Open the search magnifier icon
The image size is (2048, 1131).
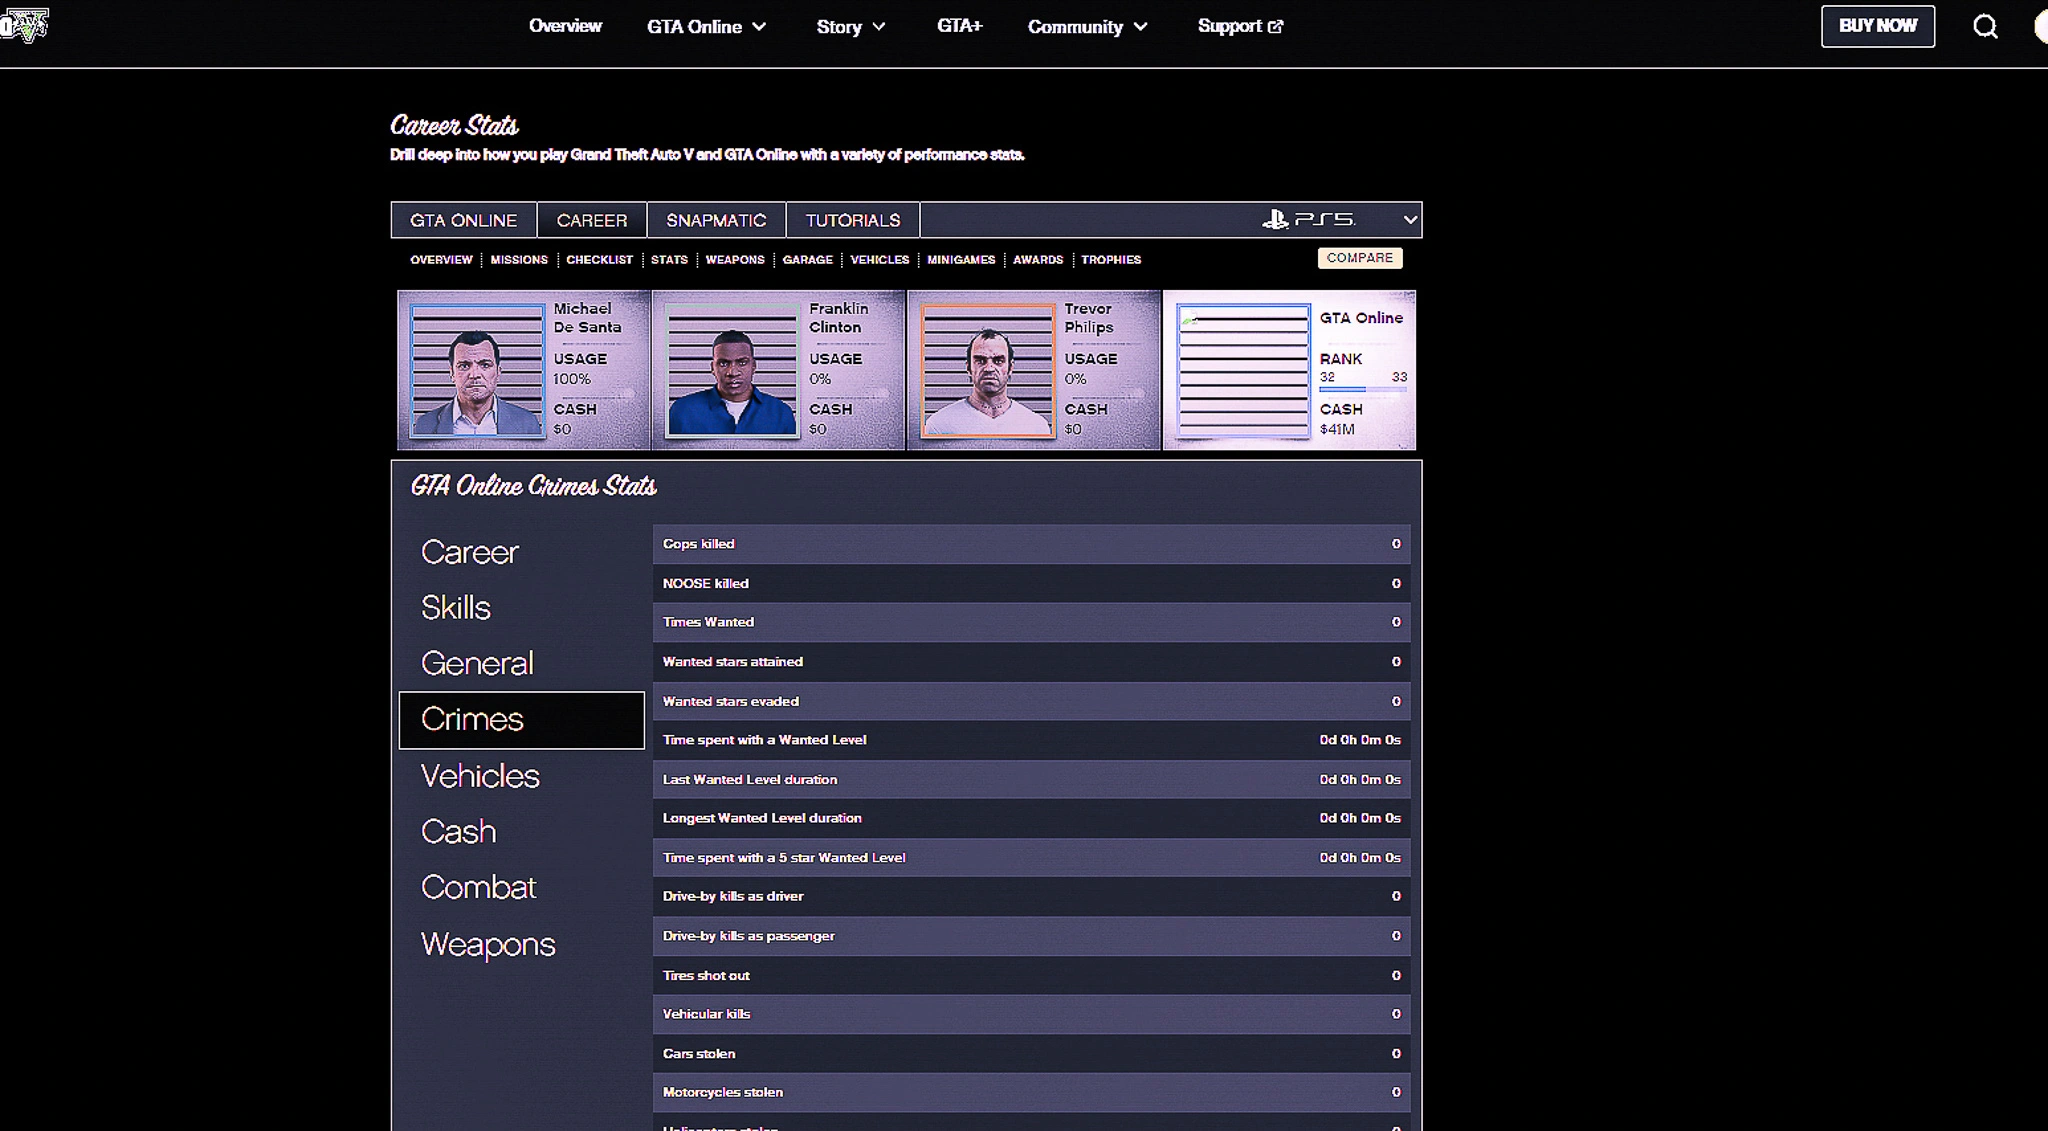[1985, 27]
